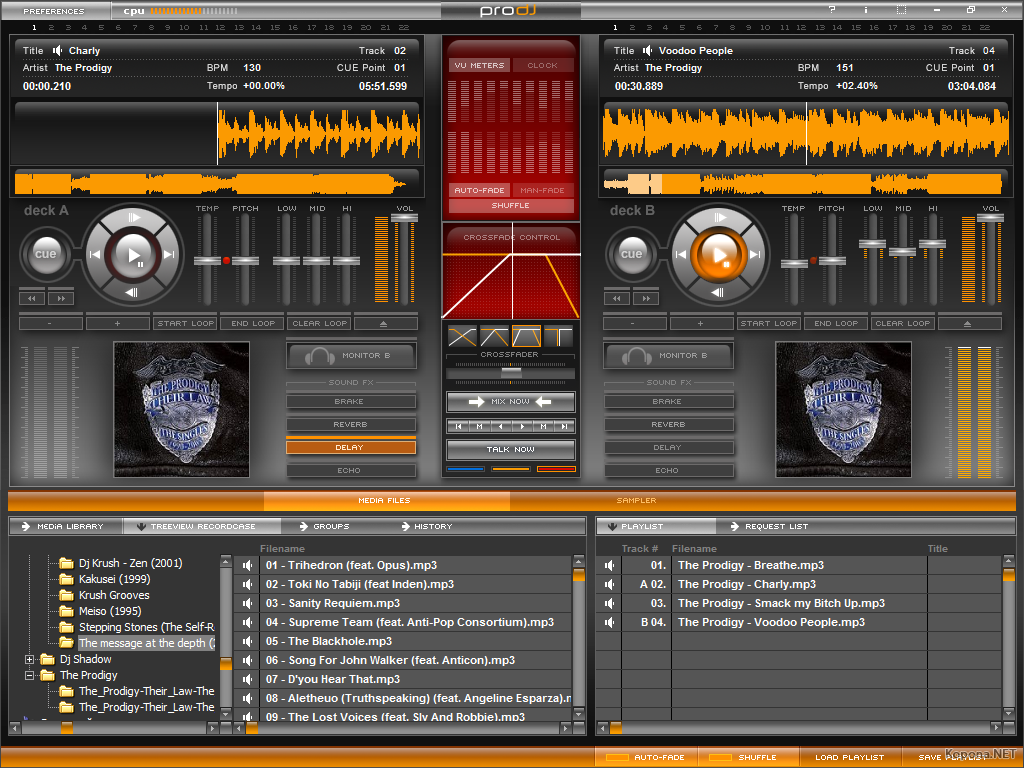Switch to the Sampler tab
This screenshot has width=1024, height=768.
(636, 500)
